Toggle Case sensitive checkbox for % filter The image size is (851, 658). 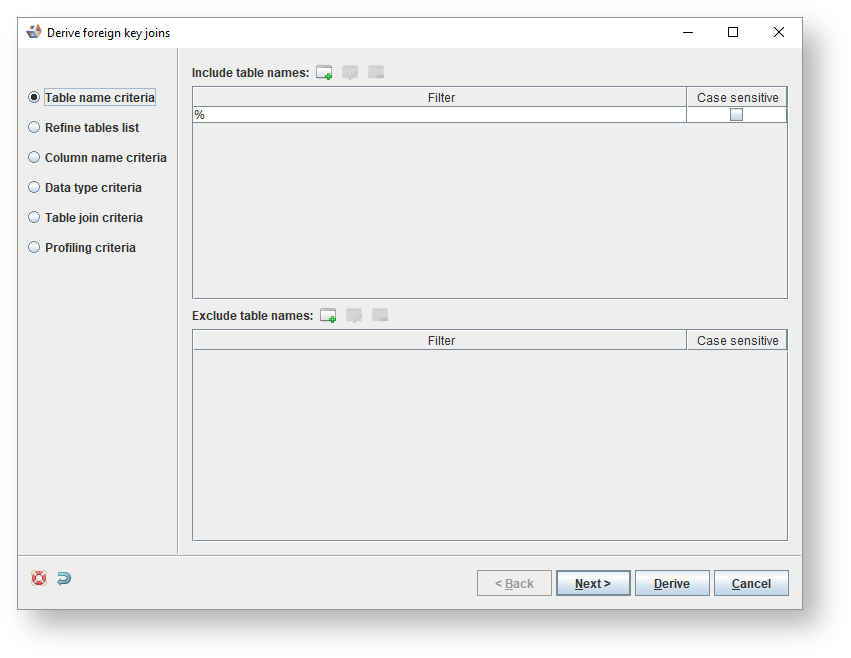pos(736,115)
